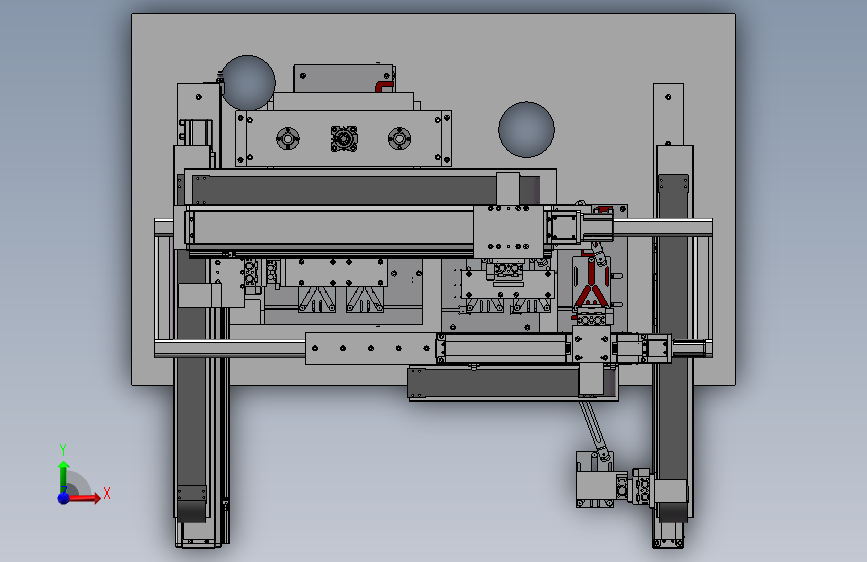Select the red toggle clamp mechanism

pos(592,282)
